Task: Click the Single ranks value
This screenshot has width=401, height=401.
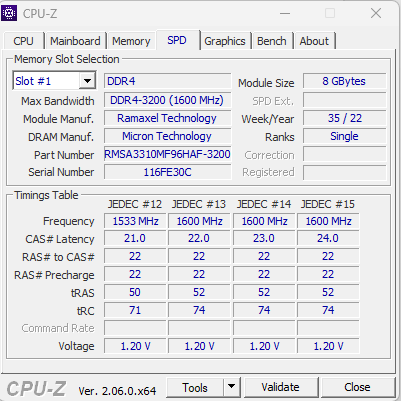Action: 344,136
